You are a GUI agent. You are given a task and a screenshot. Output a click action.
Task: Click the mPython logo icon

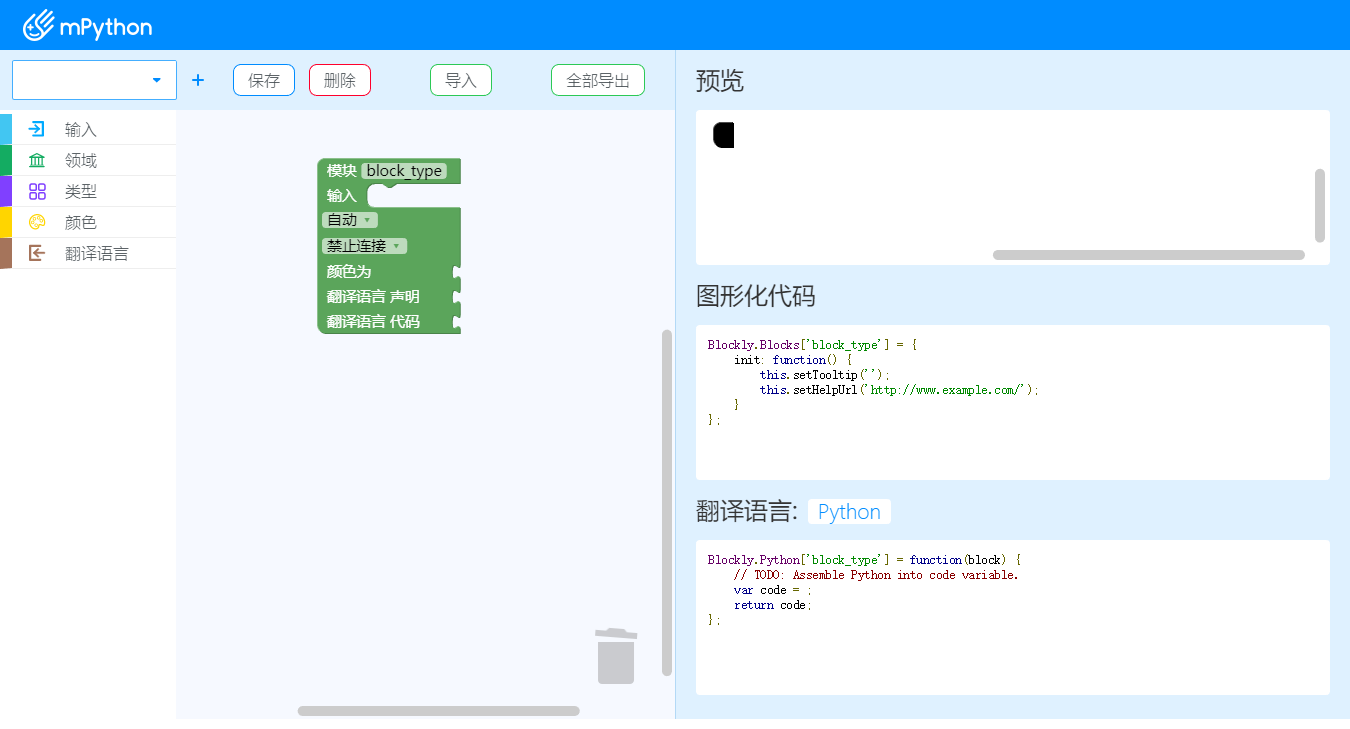point(38,25)
